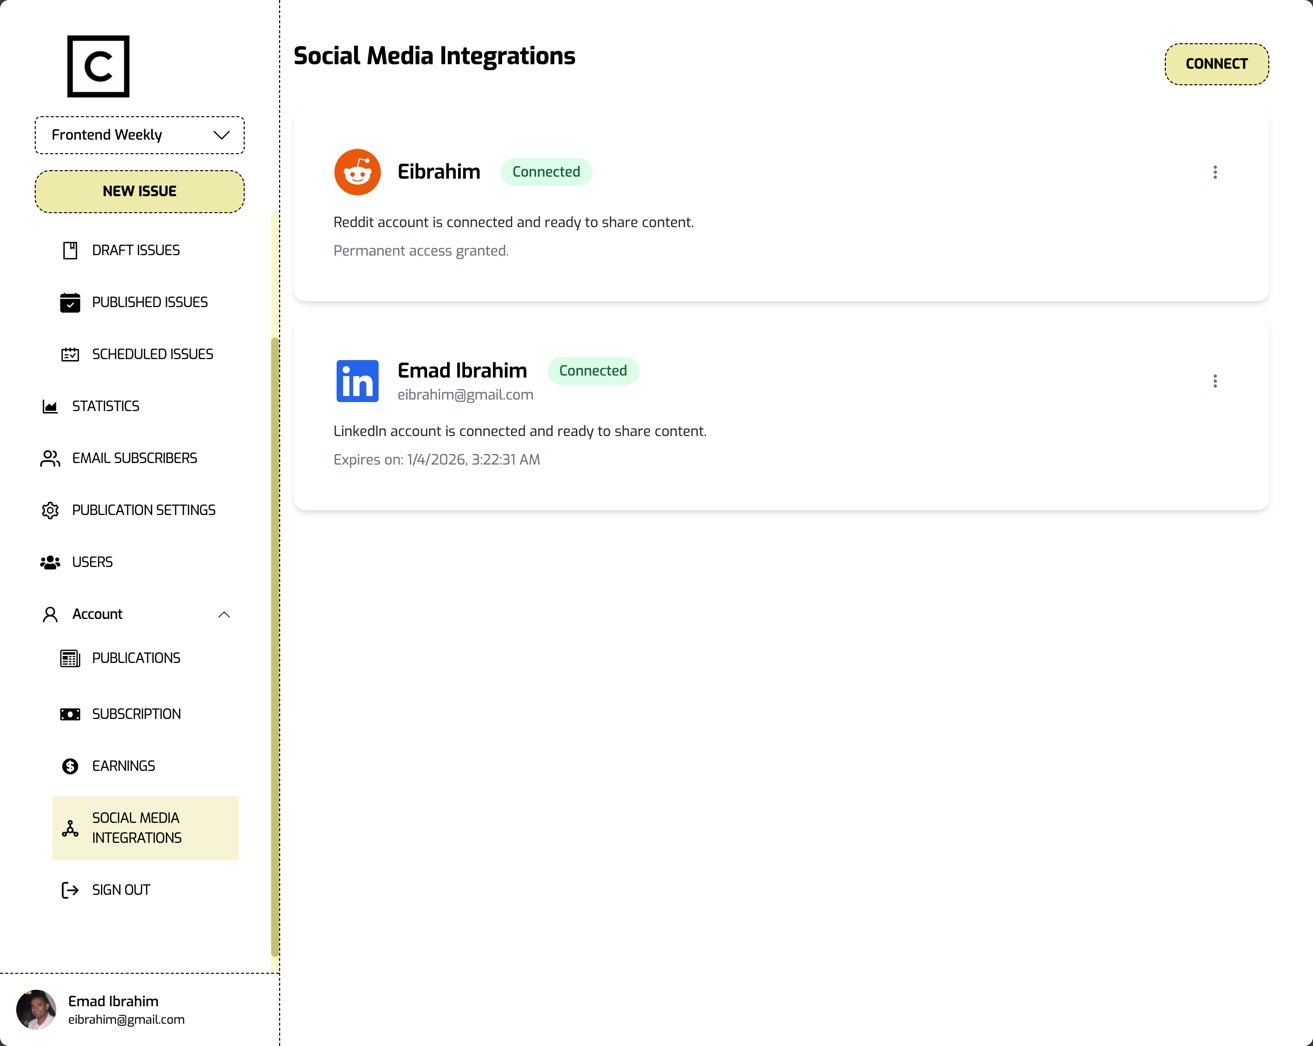
Task: Collapse the Account section
Action: click(x=224, y=614)
